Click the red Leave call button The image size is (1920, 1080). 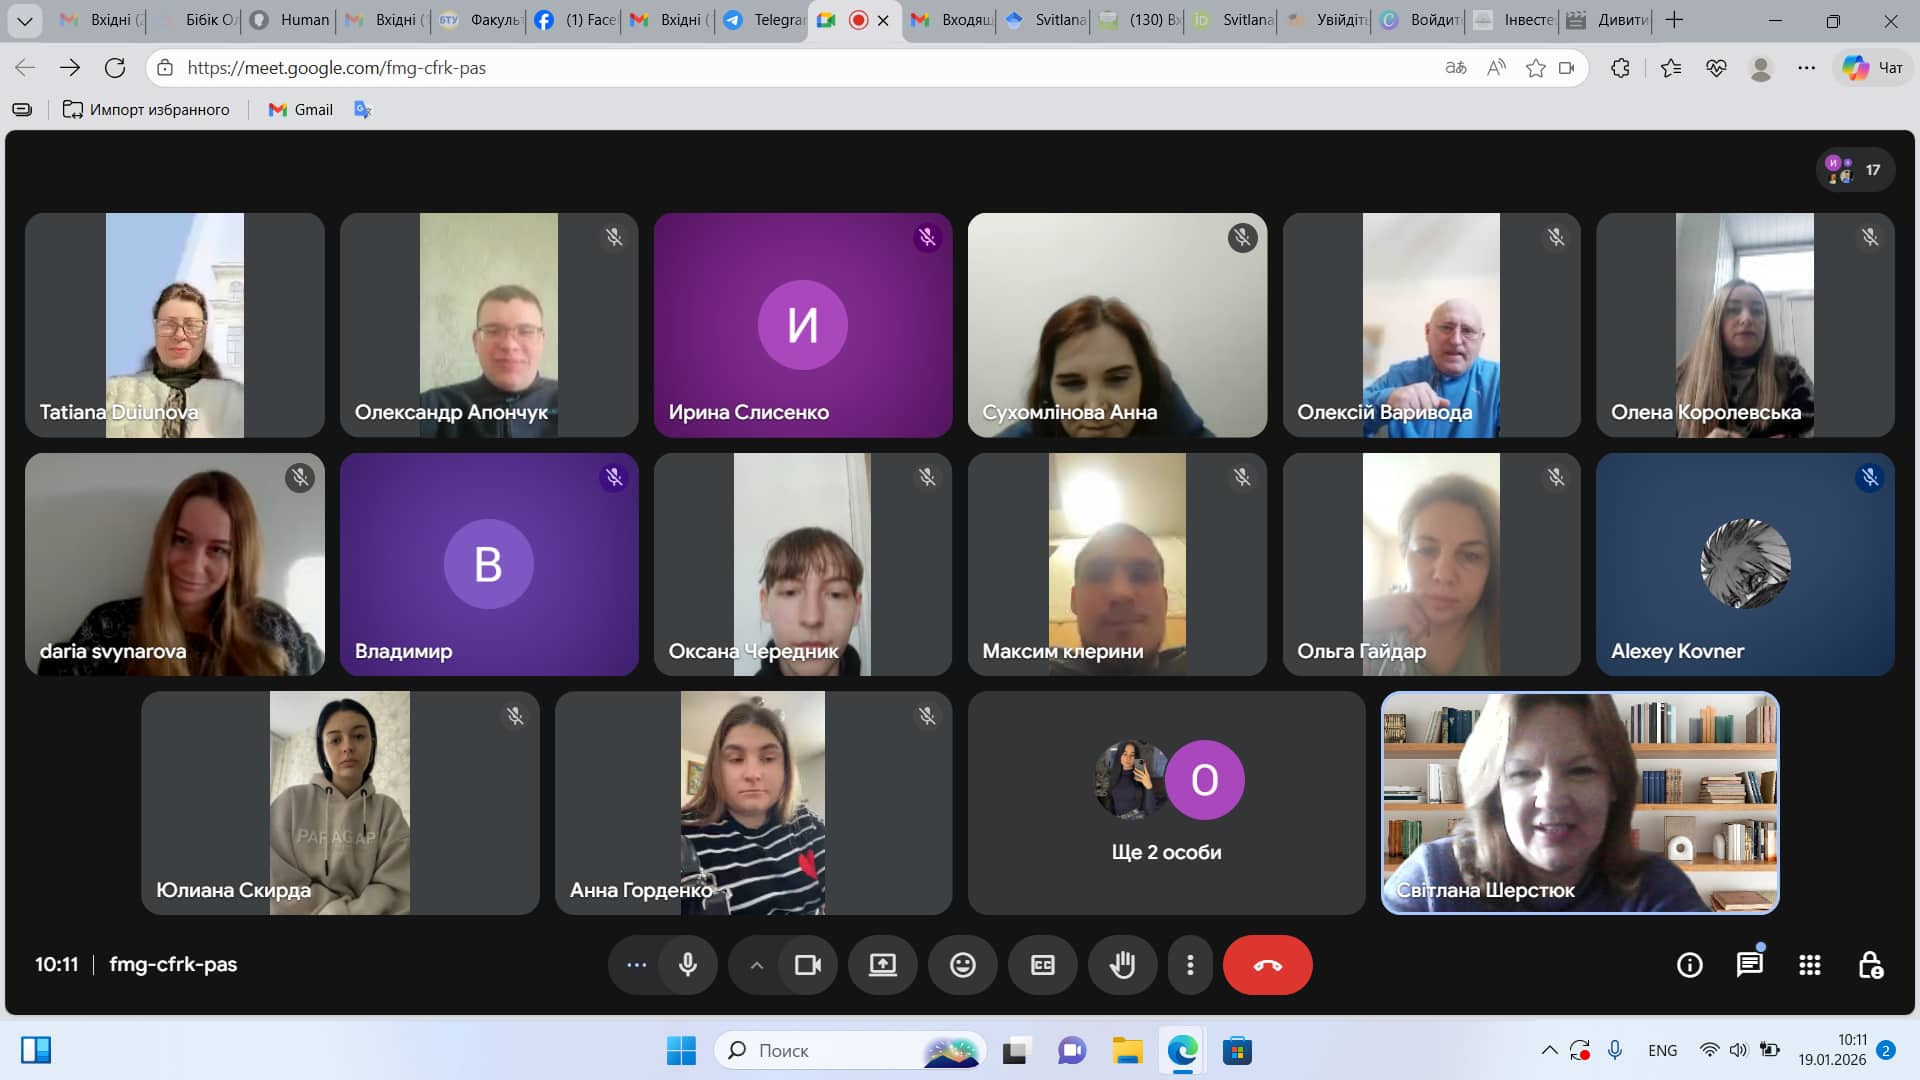1267,965
